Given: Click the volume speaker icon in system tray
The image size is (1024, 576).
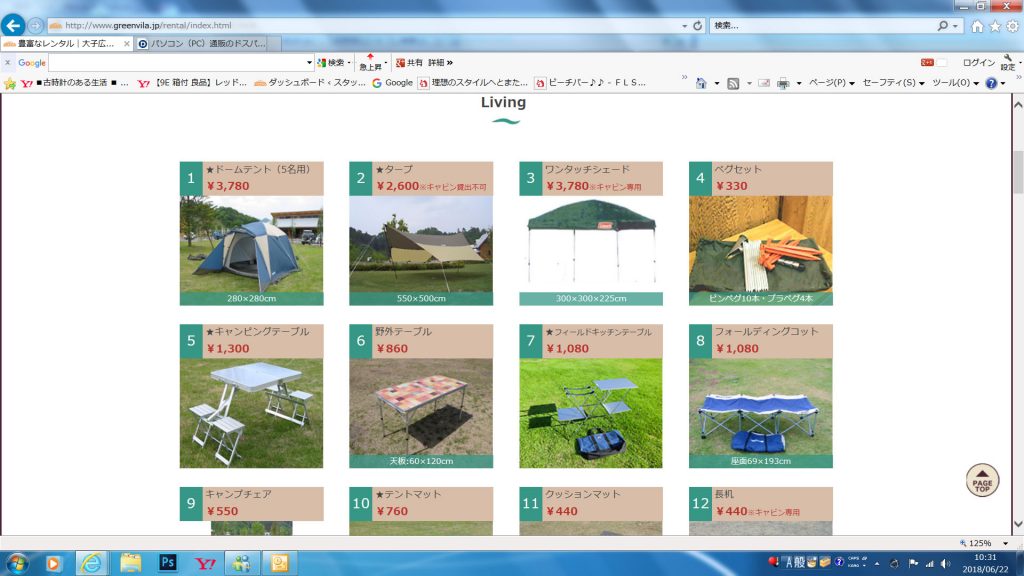Looking at the screenshot, I should (945, 564).
